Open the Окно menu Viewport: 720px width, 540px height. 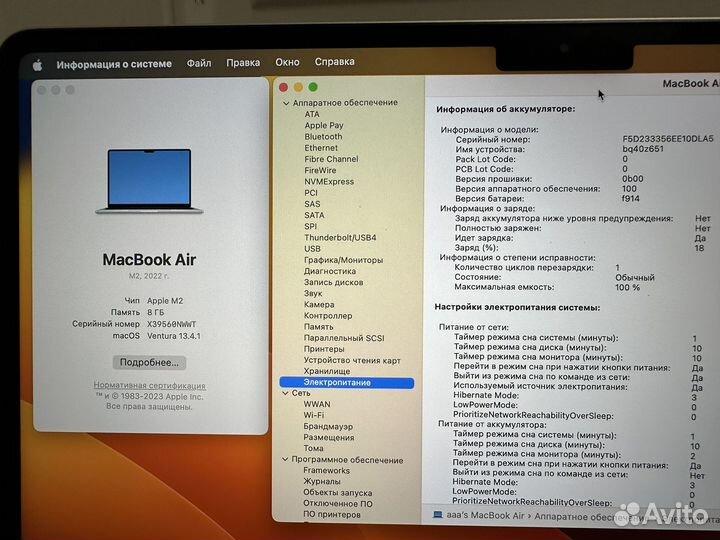coord(287,62)
